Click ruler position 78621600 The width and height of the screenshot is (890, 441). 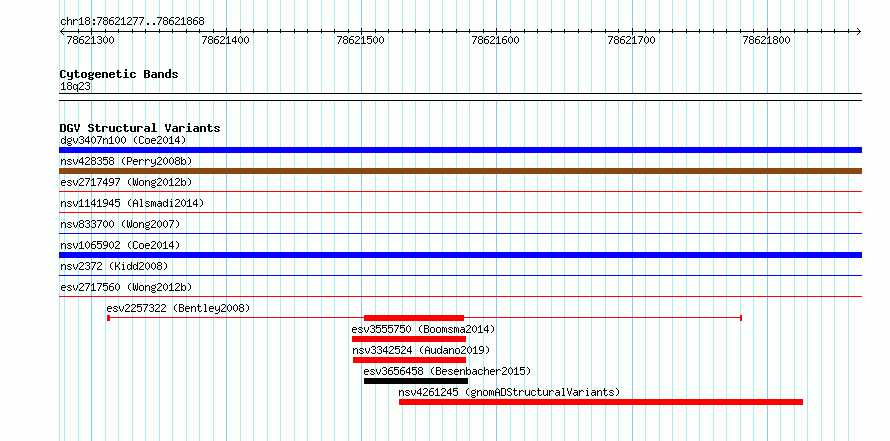496,40
